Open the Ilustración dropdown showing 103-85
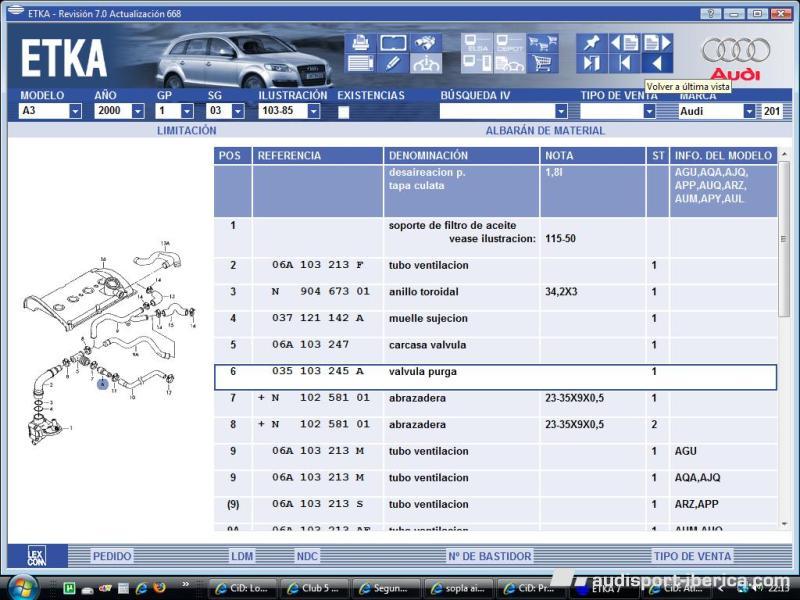This screenshot has width=800, height=600. (314, 111)
